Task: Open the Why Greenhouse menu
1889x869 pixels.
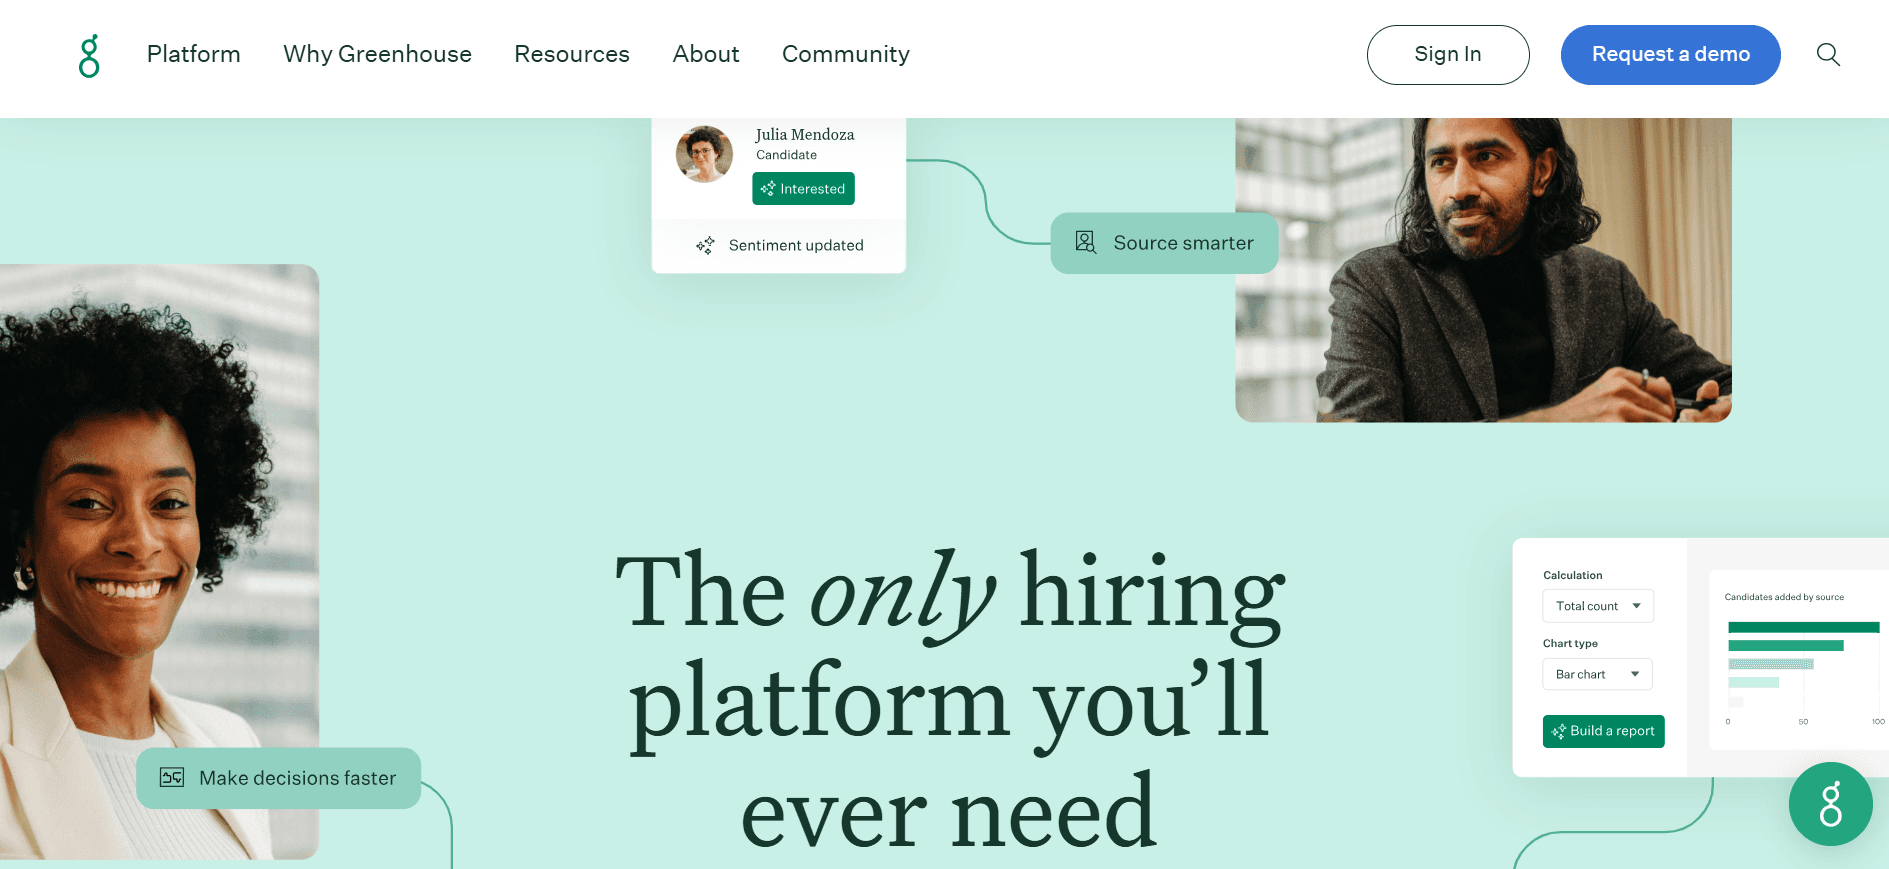Action: (x=377, y=54)
